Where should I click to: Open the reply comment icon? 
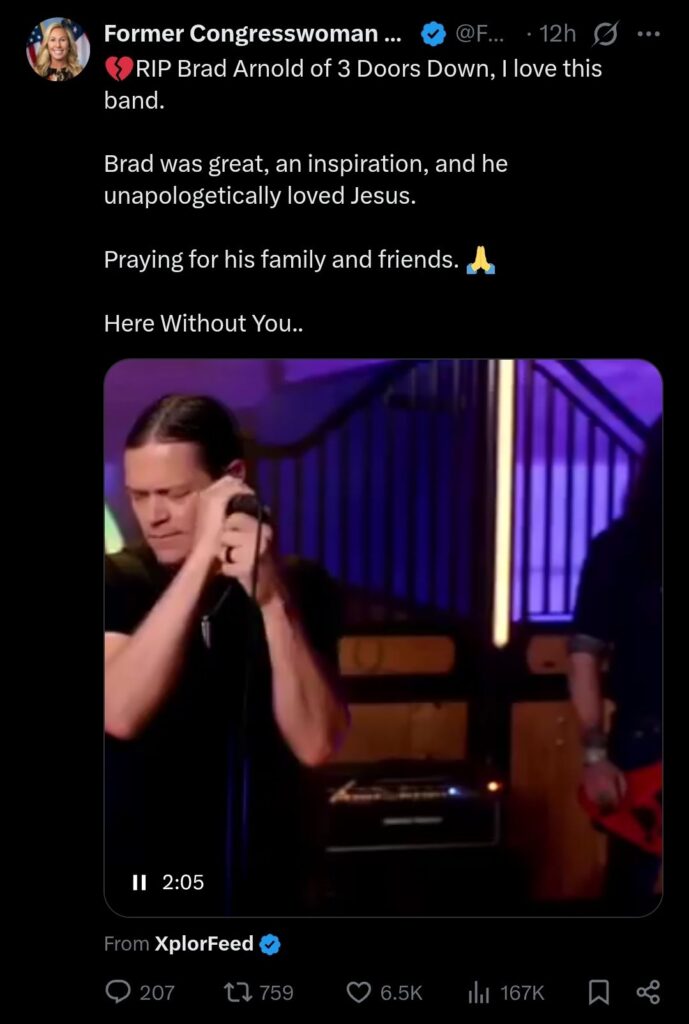117,993
